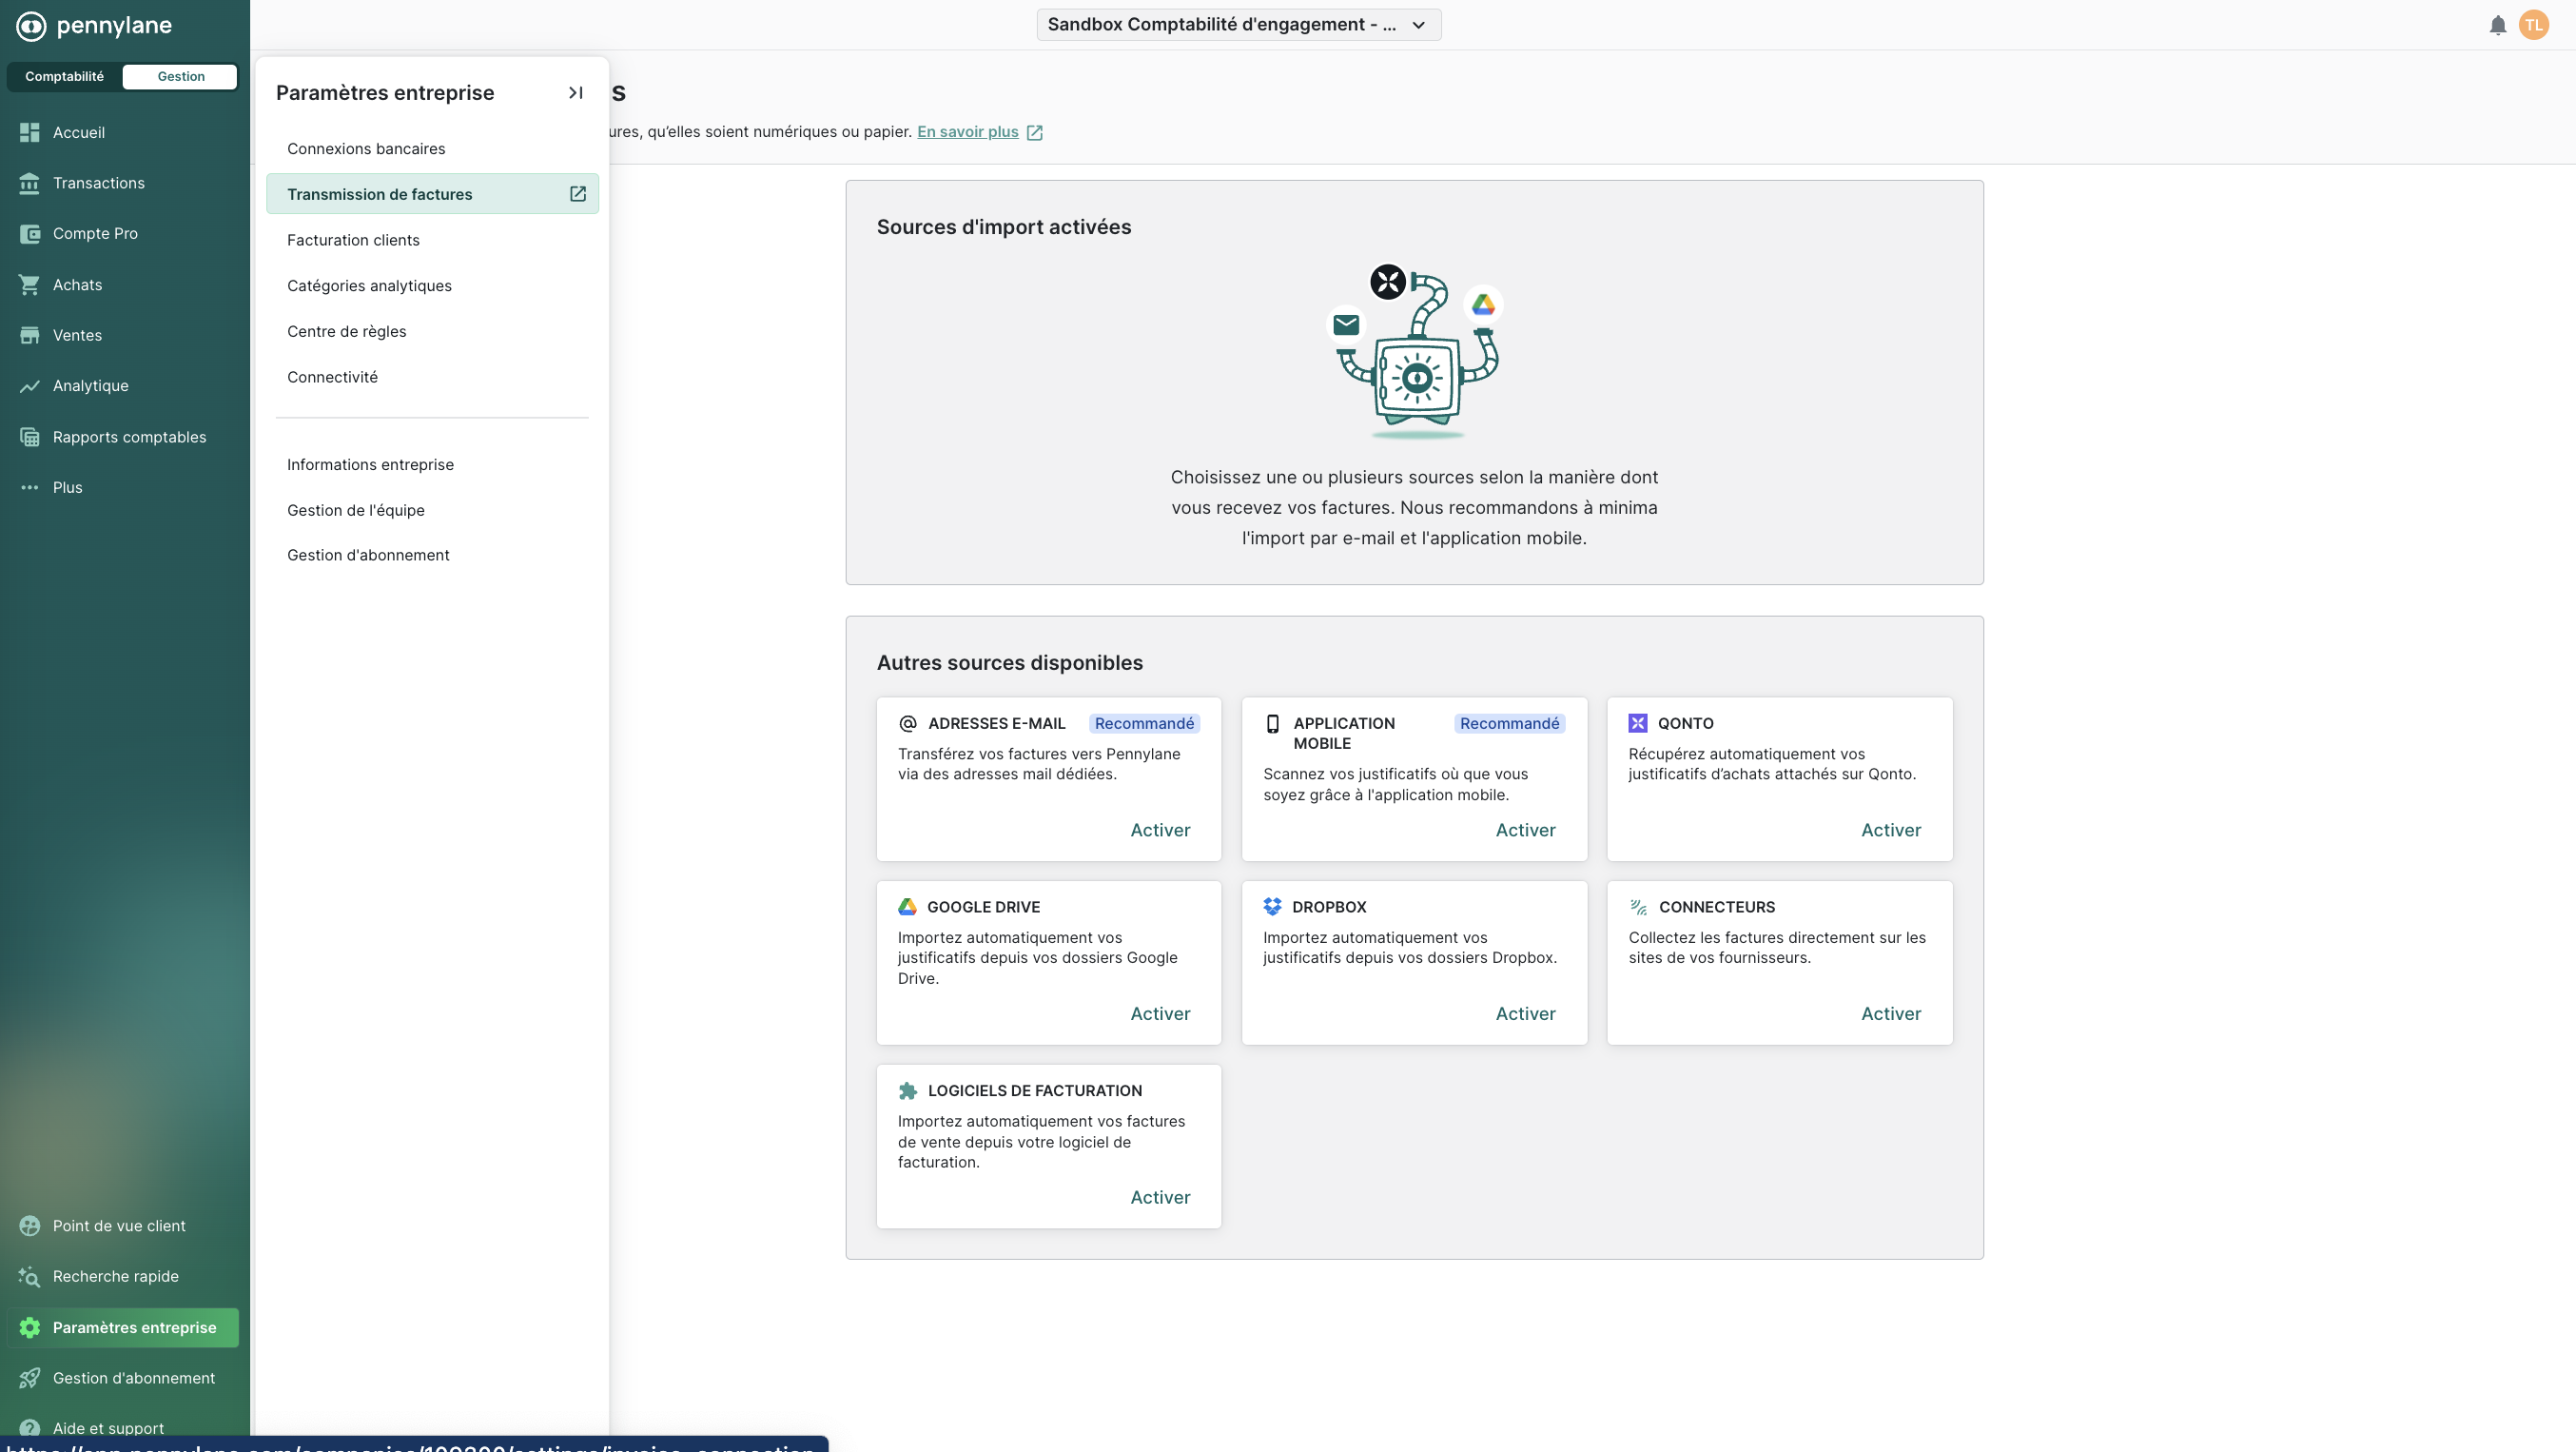This screenshot has height=1452, width=2576.
Task: Click the external-link icon beside En savoir plus
Action: click(x=1035, y=133)
